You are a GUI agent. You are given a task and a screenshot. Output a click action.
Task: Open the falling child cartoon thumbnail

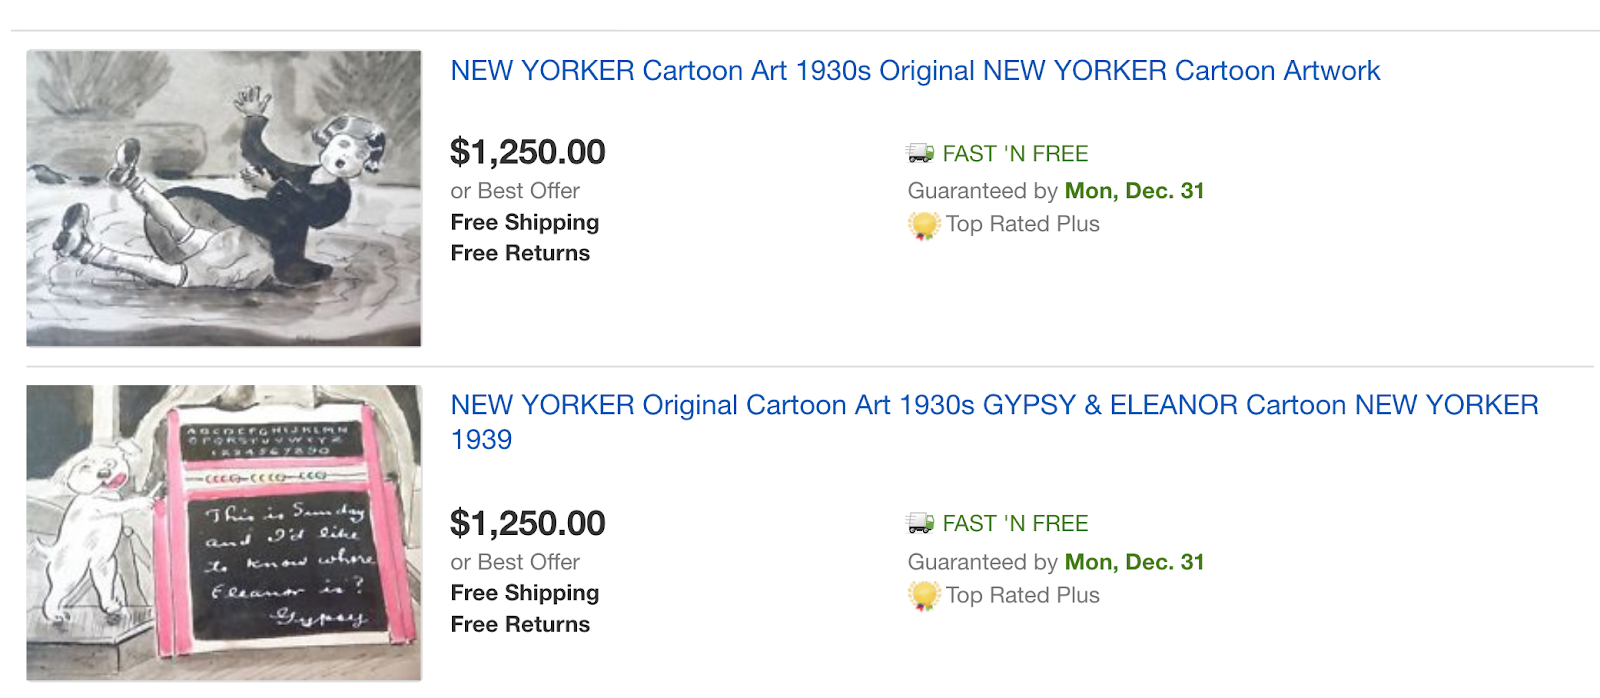pos(224,198)
